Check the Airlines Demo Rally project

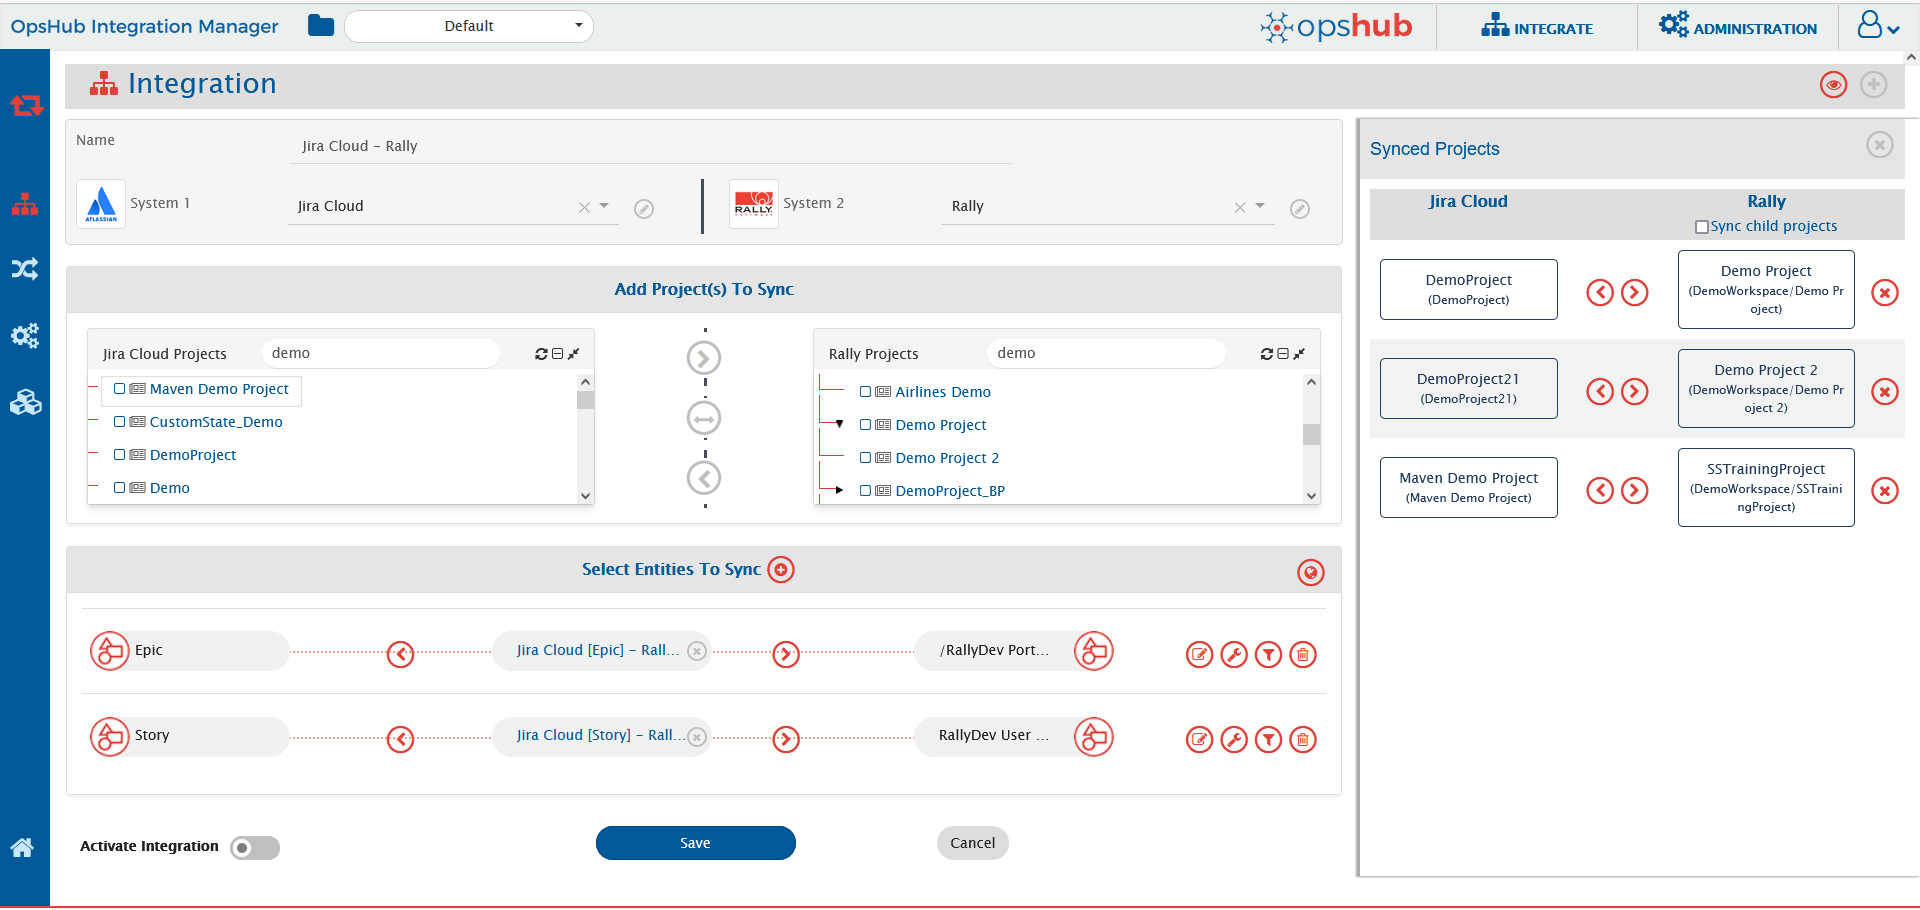(865, 392)
